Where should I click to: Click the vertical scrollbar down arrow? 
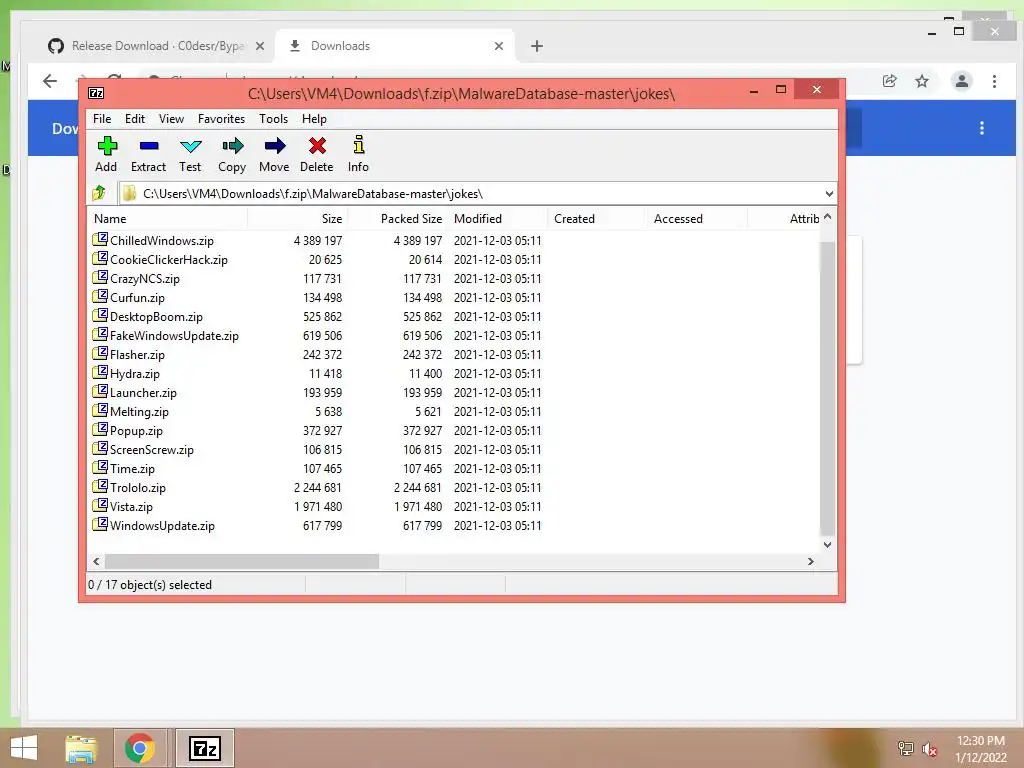click(827, 544)
